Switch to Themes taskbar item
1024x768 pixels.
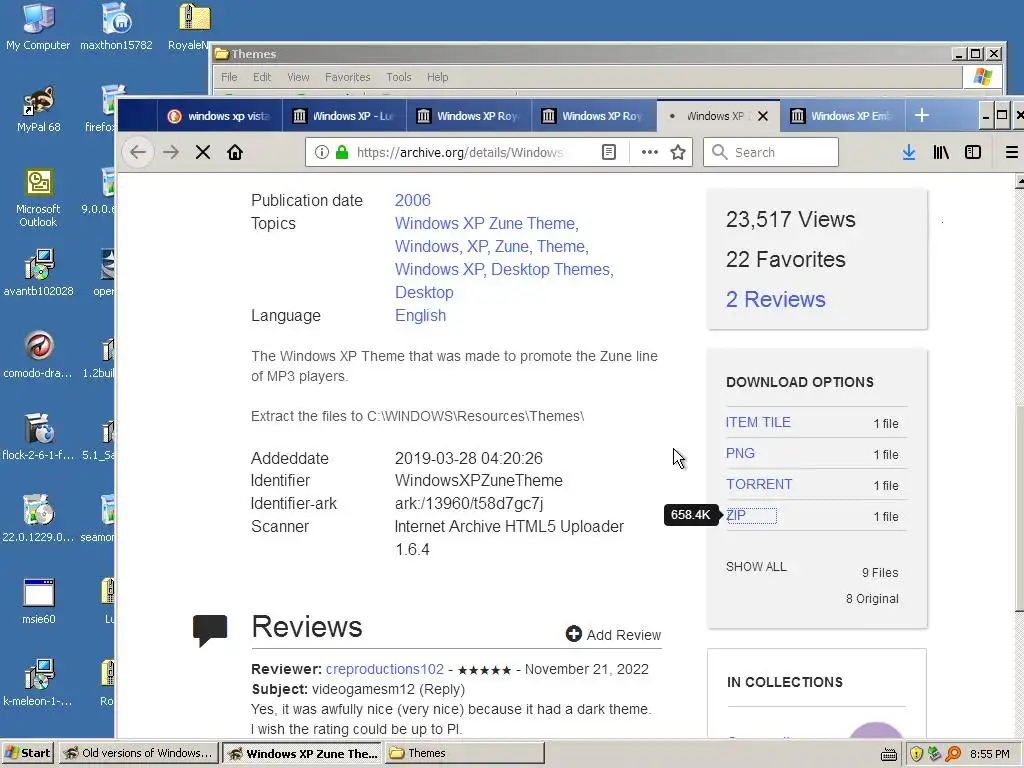464,754
